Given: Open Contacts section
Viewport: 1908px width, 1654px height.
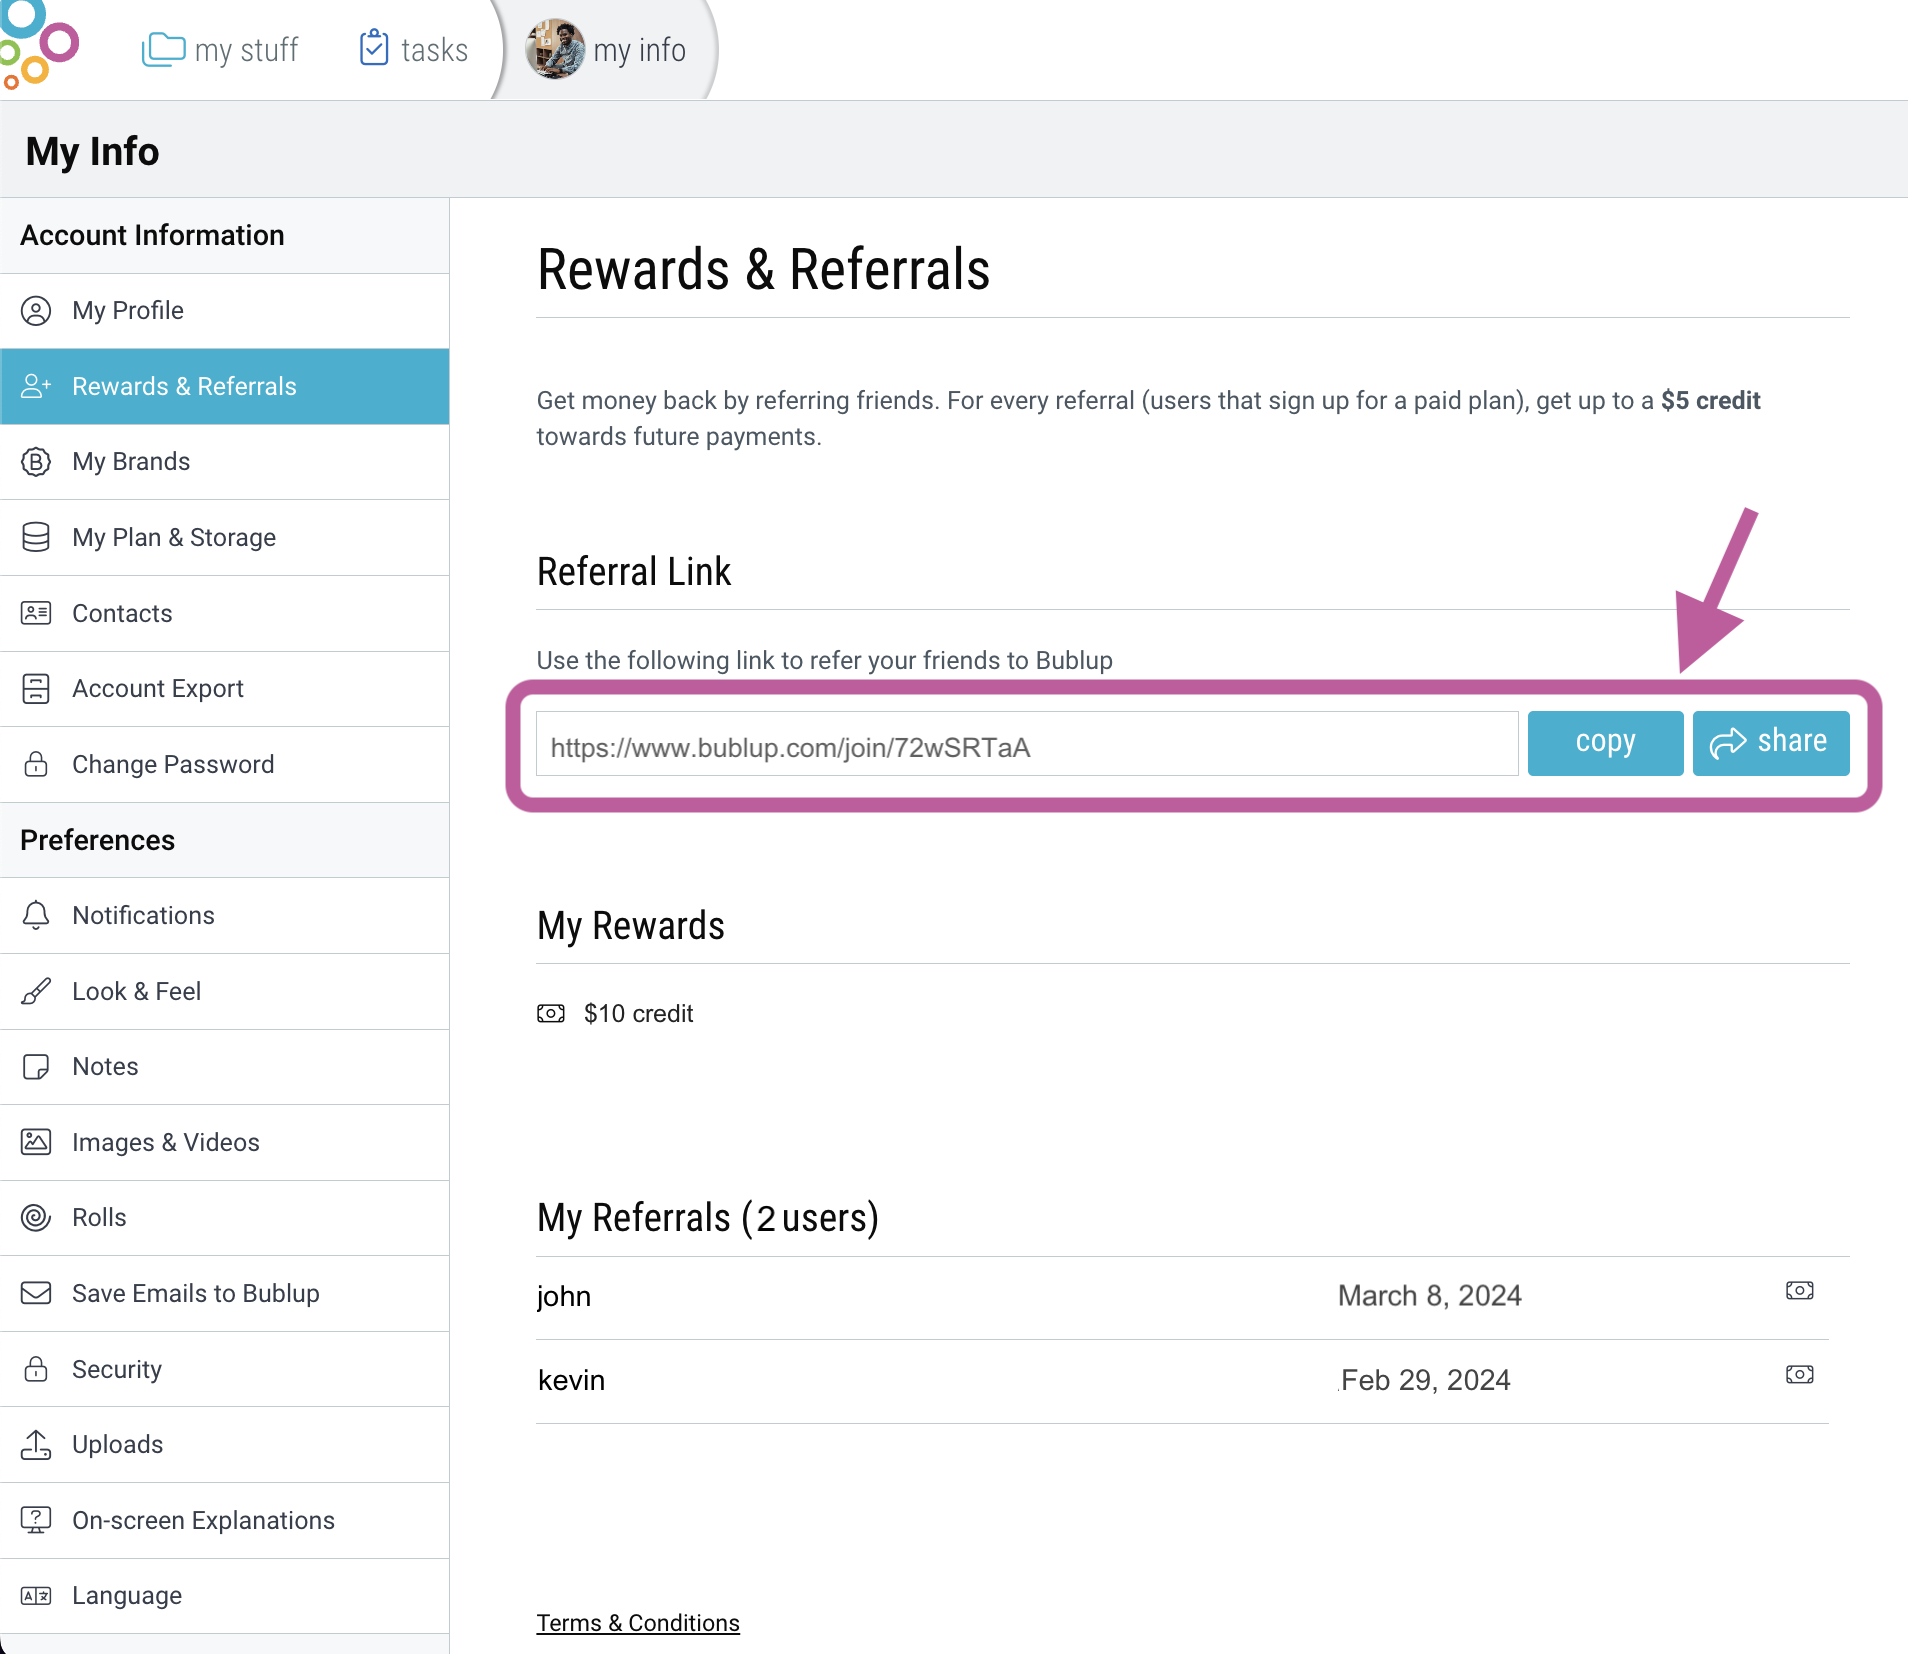Looking at the screenshot, I should (224, 613).
